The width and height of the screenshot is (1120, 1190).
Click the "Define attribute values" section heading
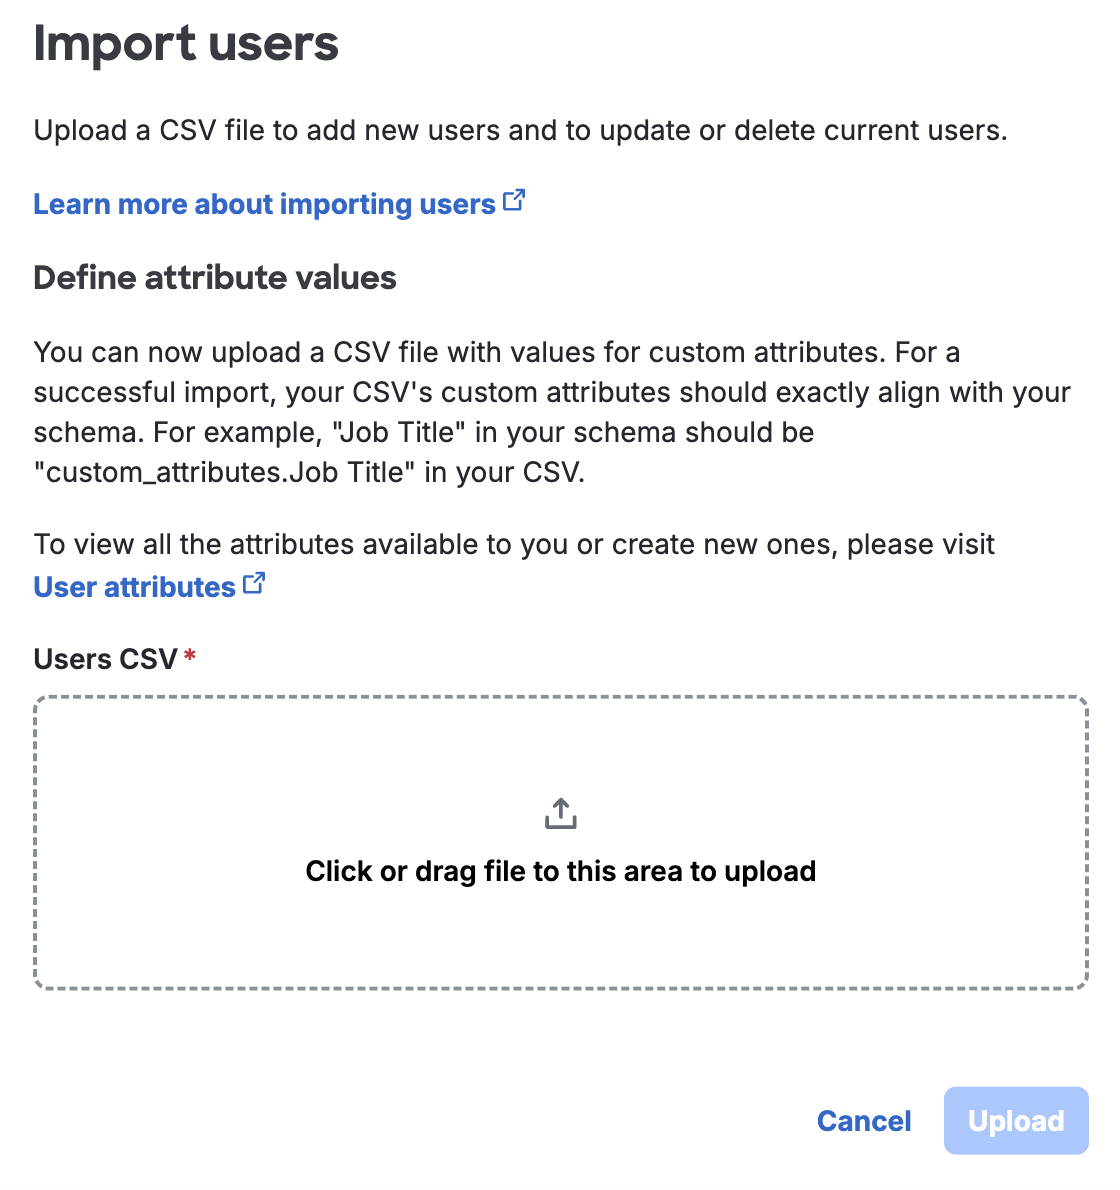point(215,278)
